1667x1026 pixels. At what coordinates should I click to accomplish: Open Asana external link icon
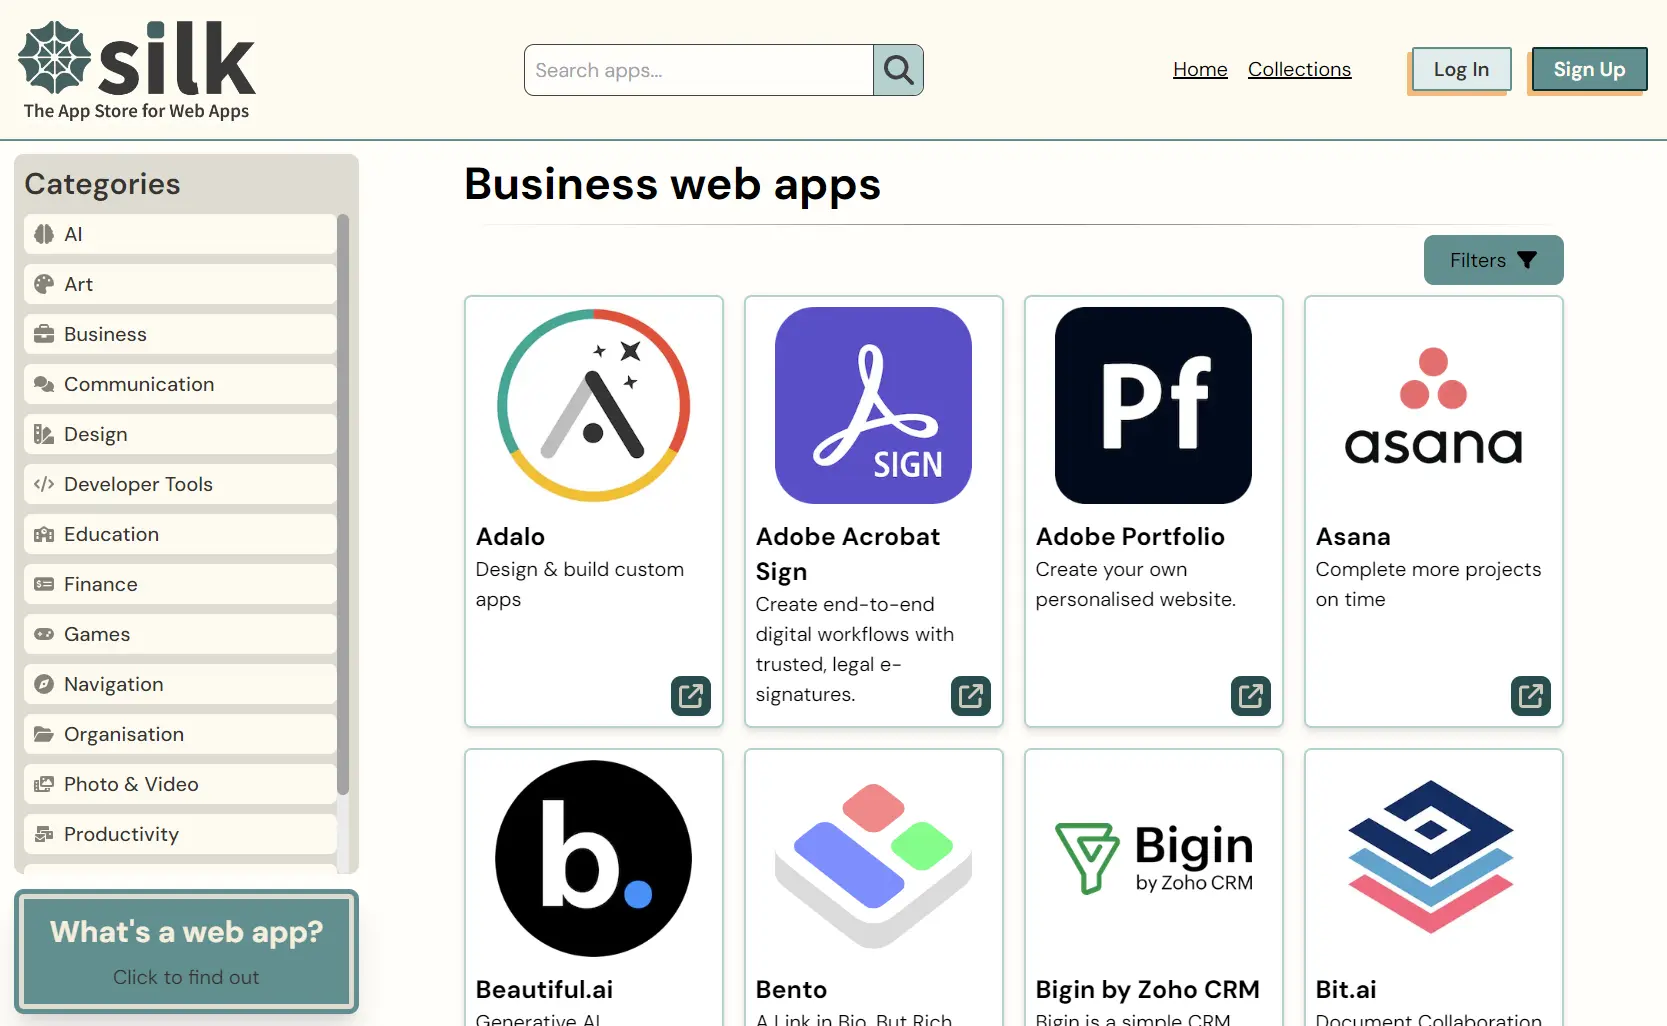[x=1531, y=695]
